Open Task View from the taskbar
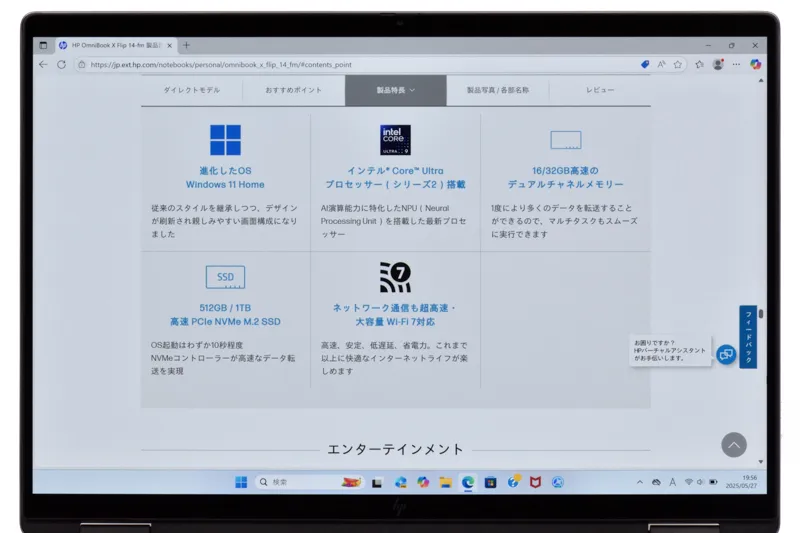This screenshot has width=800, height=533. (x=377, y=483)
